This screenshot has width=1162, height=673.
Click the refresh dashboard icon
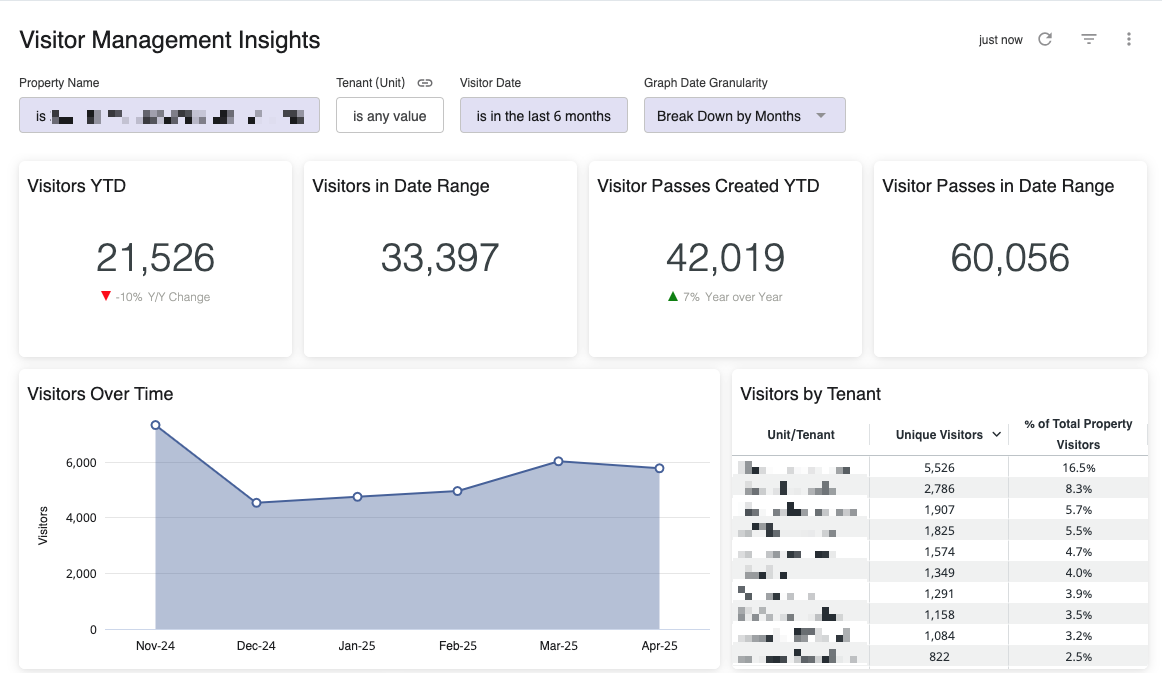1045,39
